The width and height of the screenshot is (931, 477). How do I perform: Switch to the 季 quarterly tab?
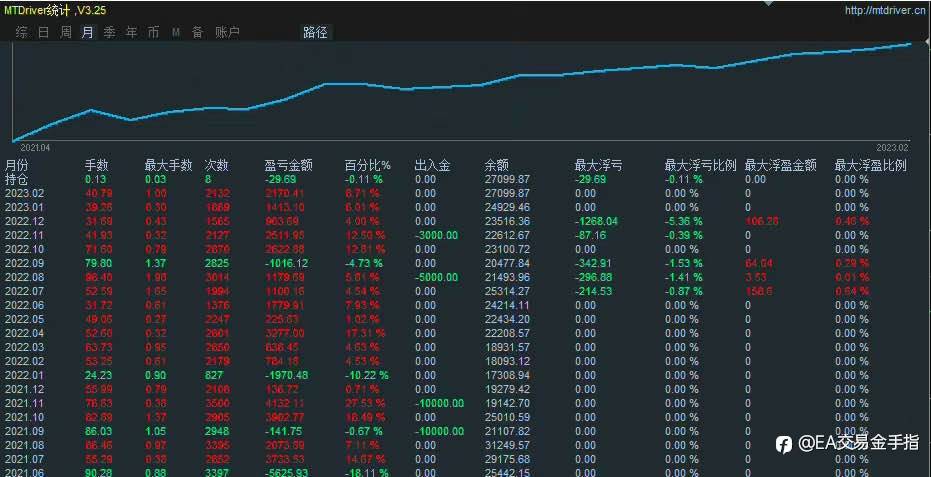(x=109, y=33)
